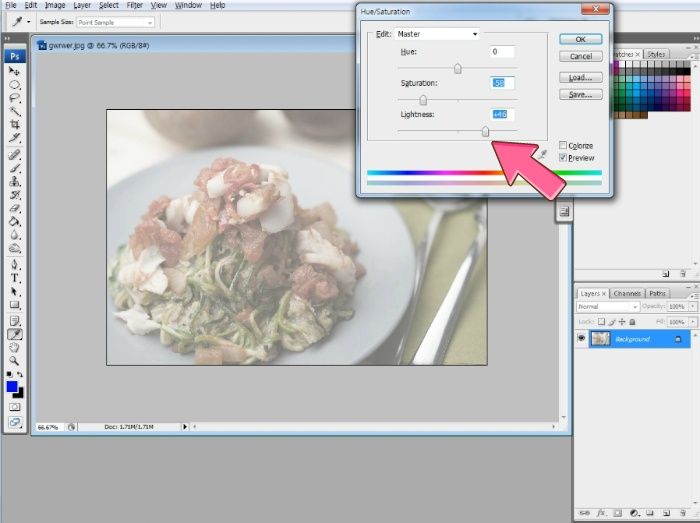Viewport: 700px width, 523px height.
Task: Select the Crop tool
Action: [14, 125]
